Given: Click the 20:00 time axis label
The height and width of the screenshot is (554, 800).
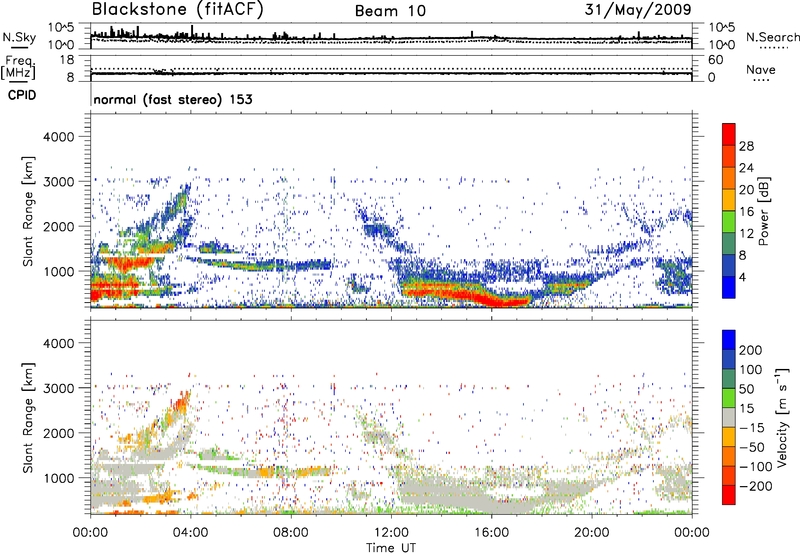Looking at the screenshot, I should point(592,532).
